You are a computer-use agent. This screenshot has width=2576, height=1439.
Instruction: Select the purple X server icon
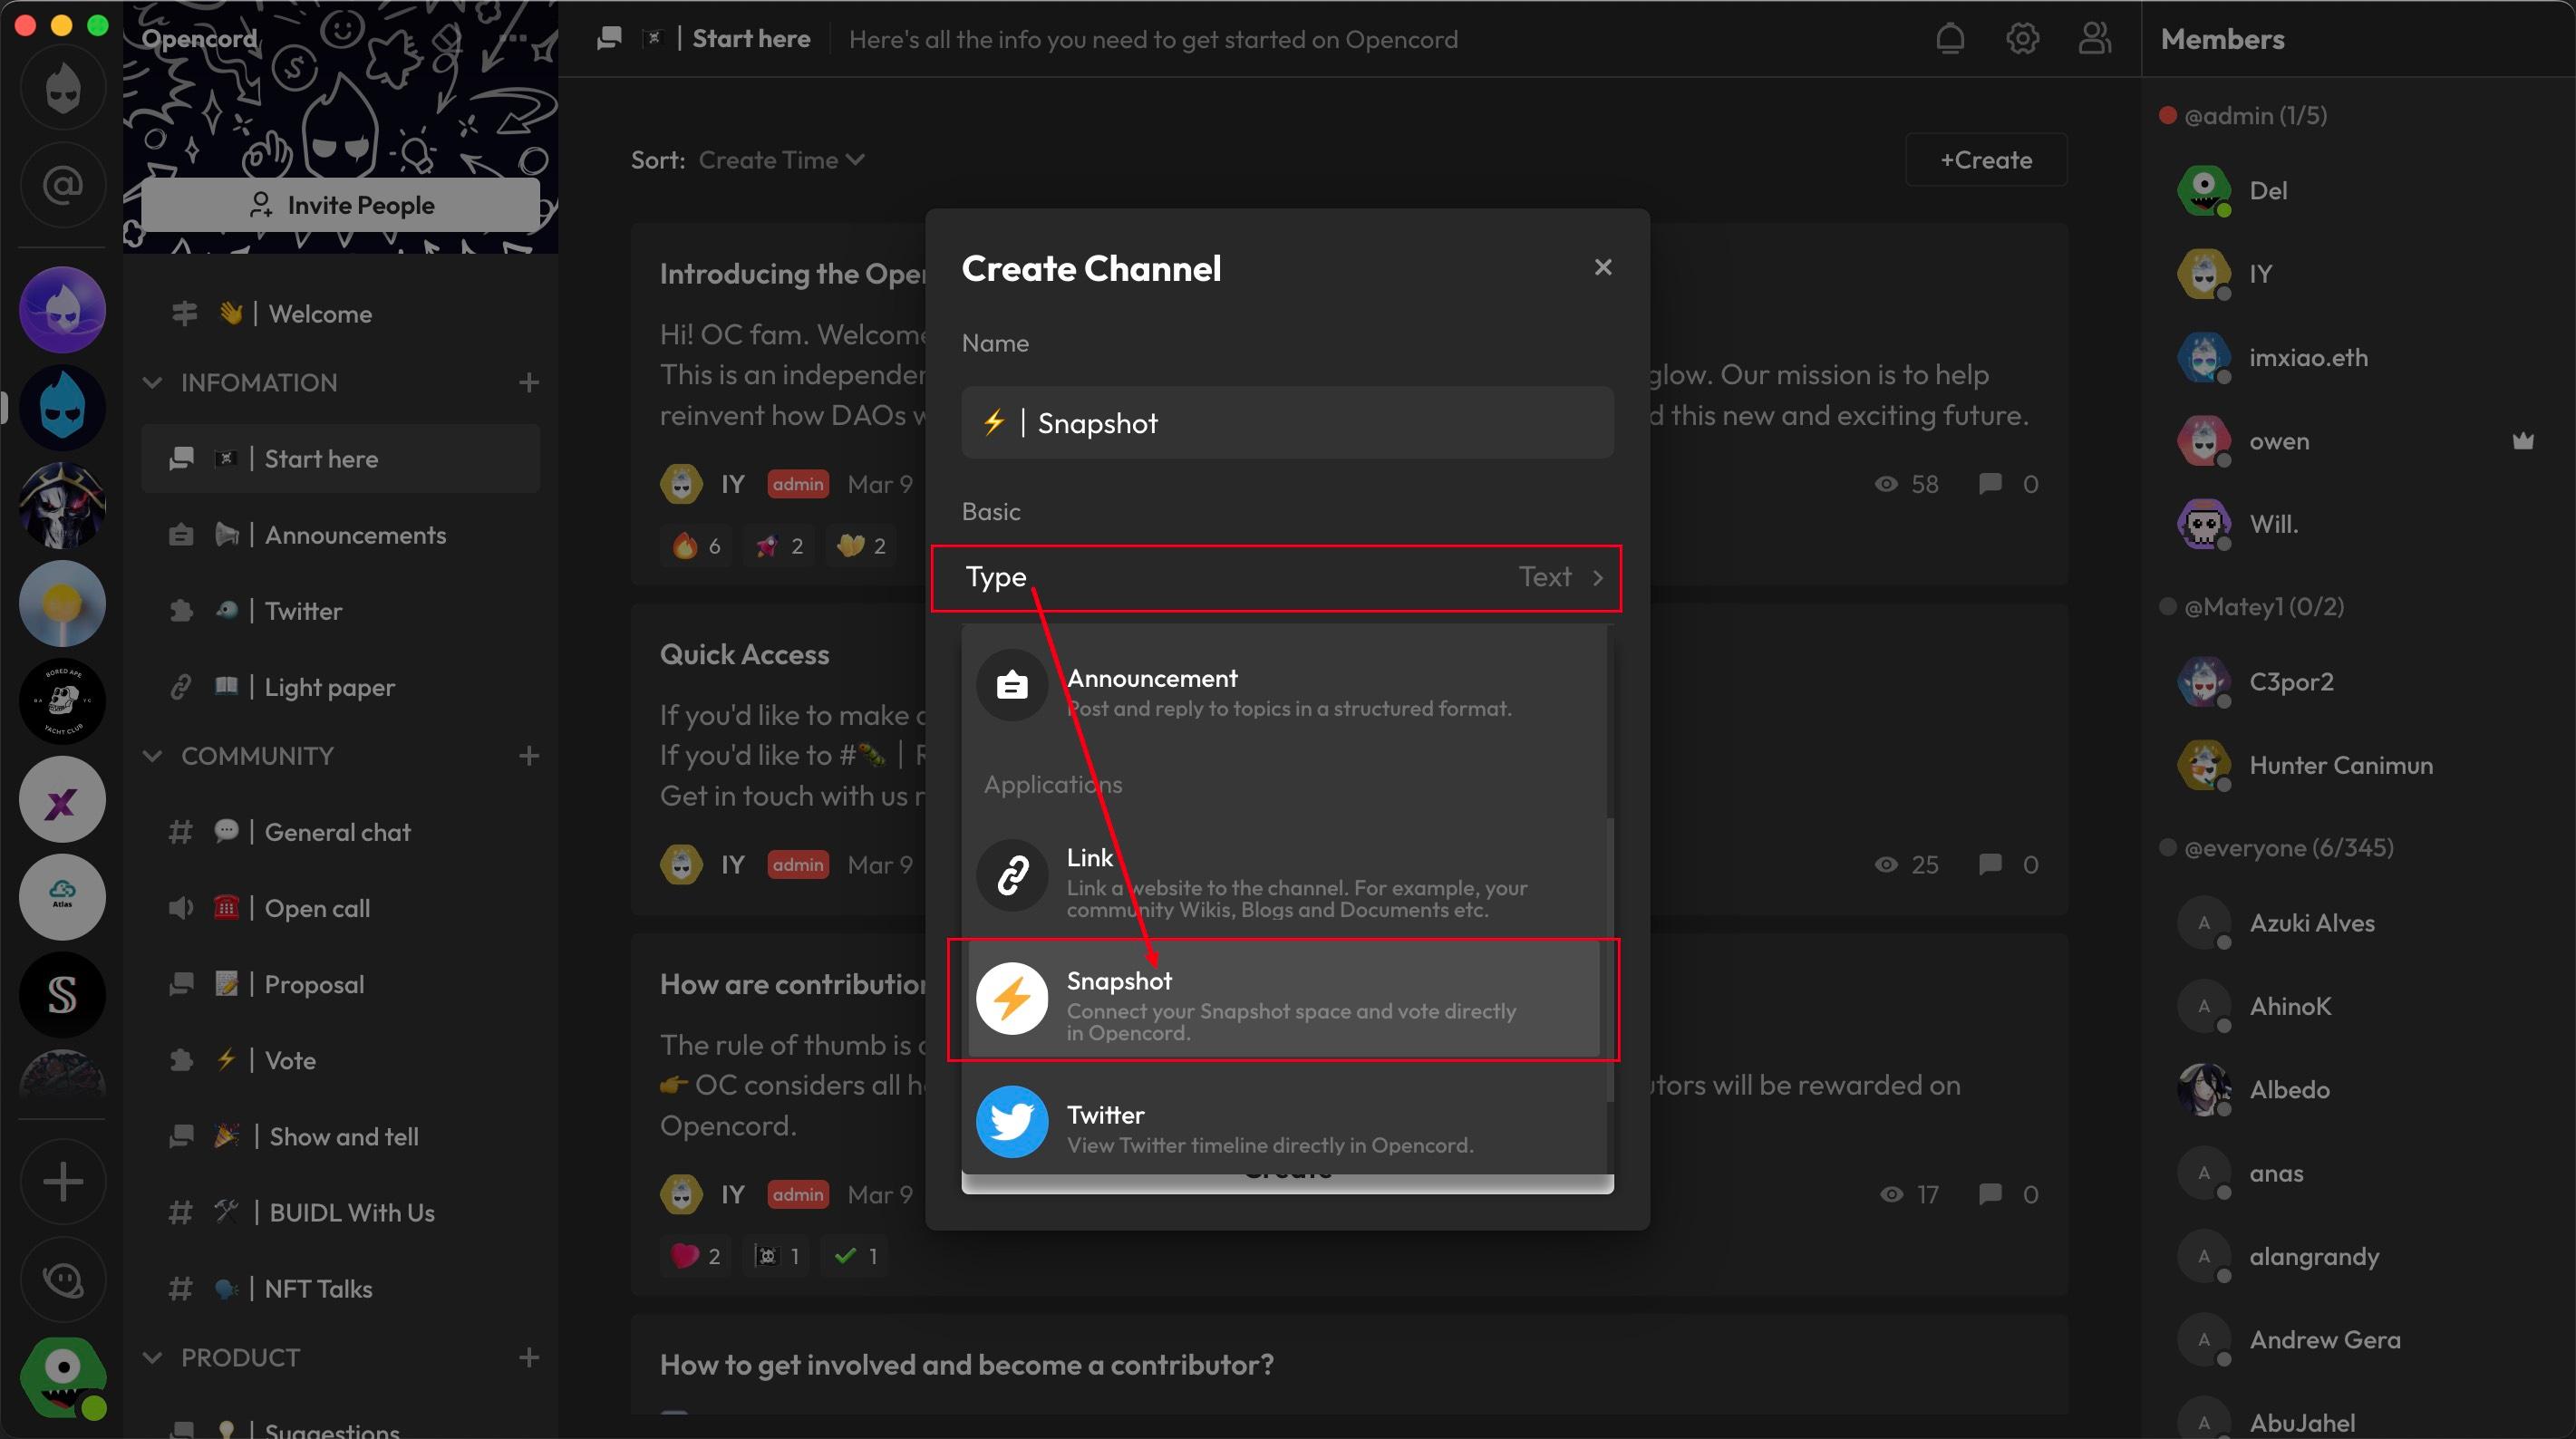[63, 799]
